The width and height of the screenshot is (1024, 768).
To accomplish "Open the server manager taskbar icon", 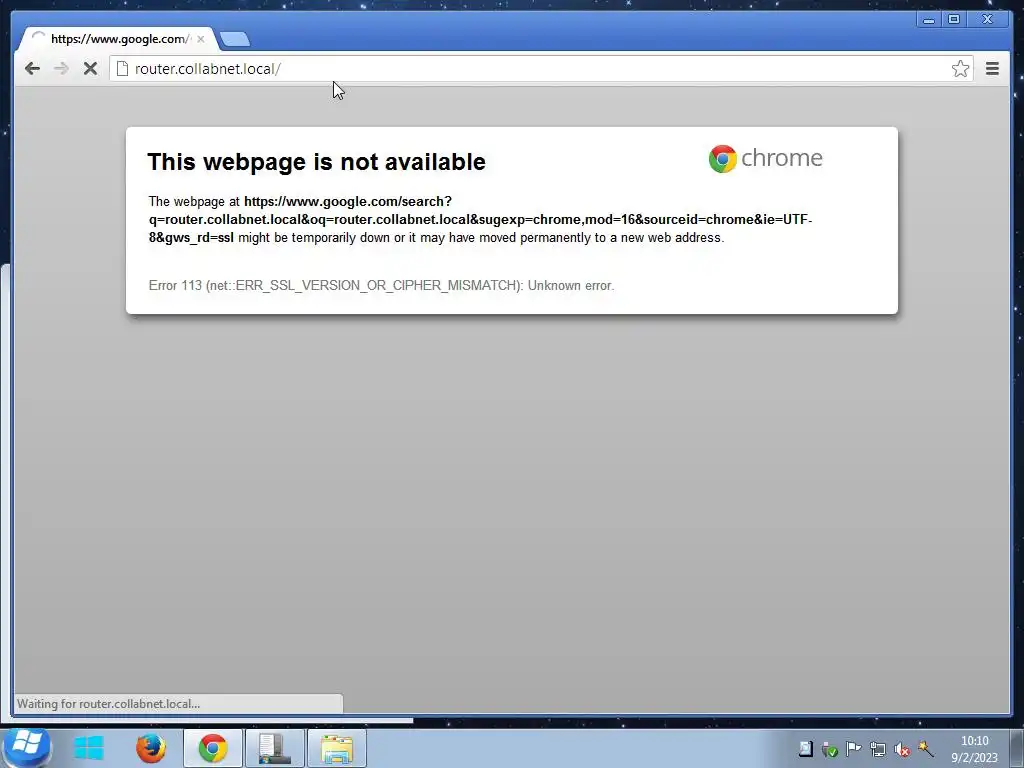I will 275,748.
